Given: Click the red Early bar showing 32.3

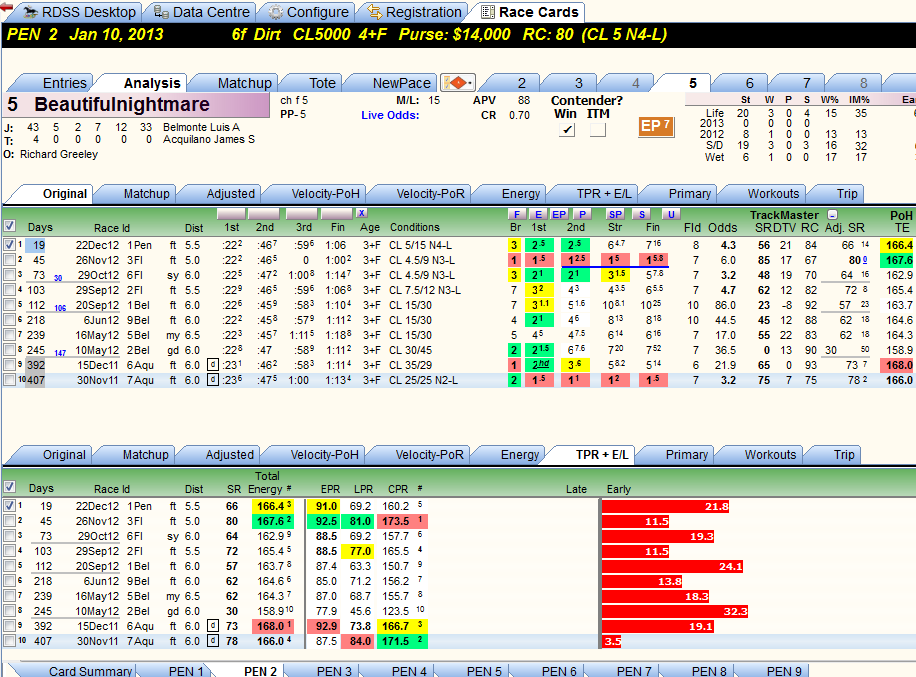Looking at the screenshot, I should (675, 612).
